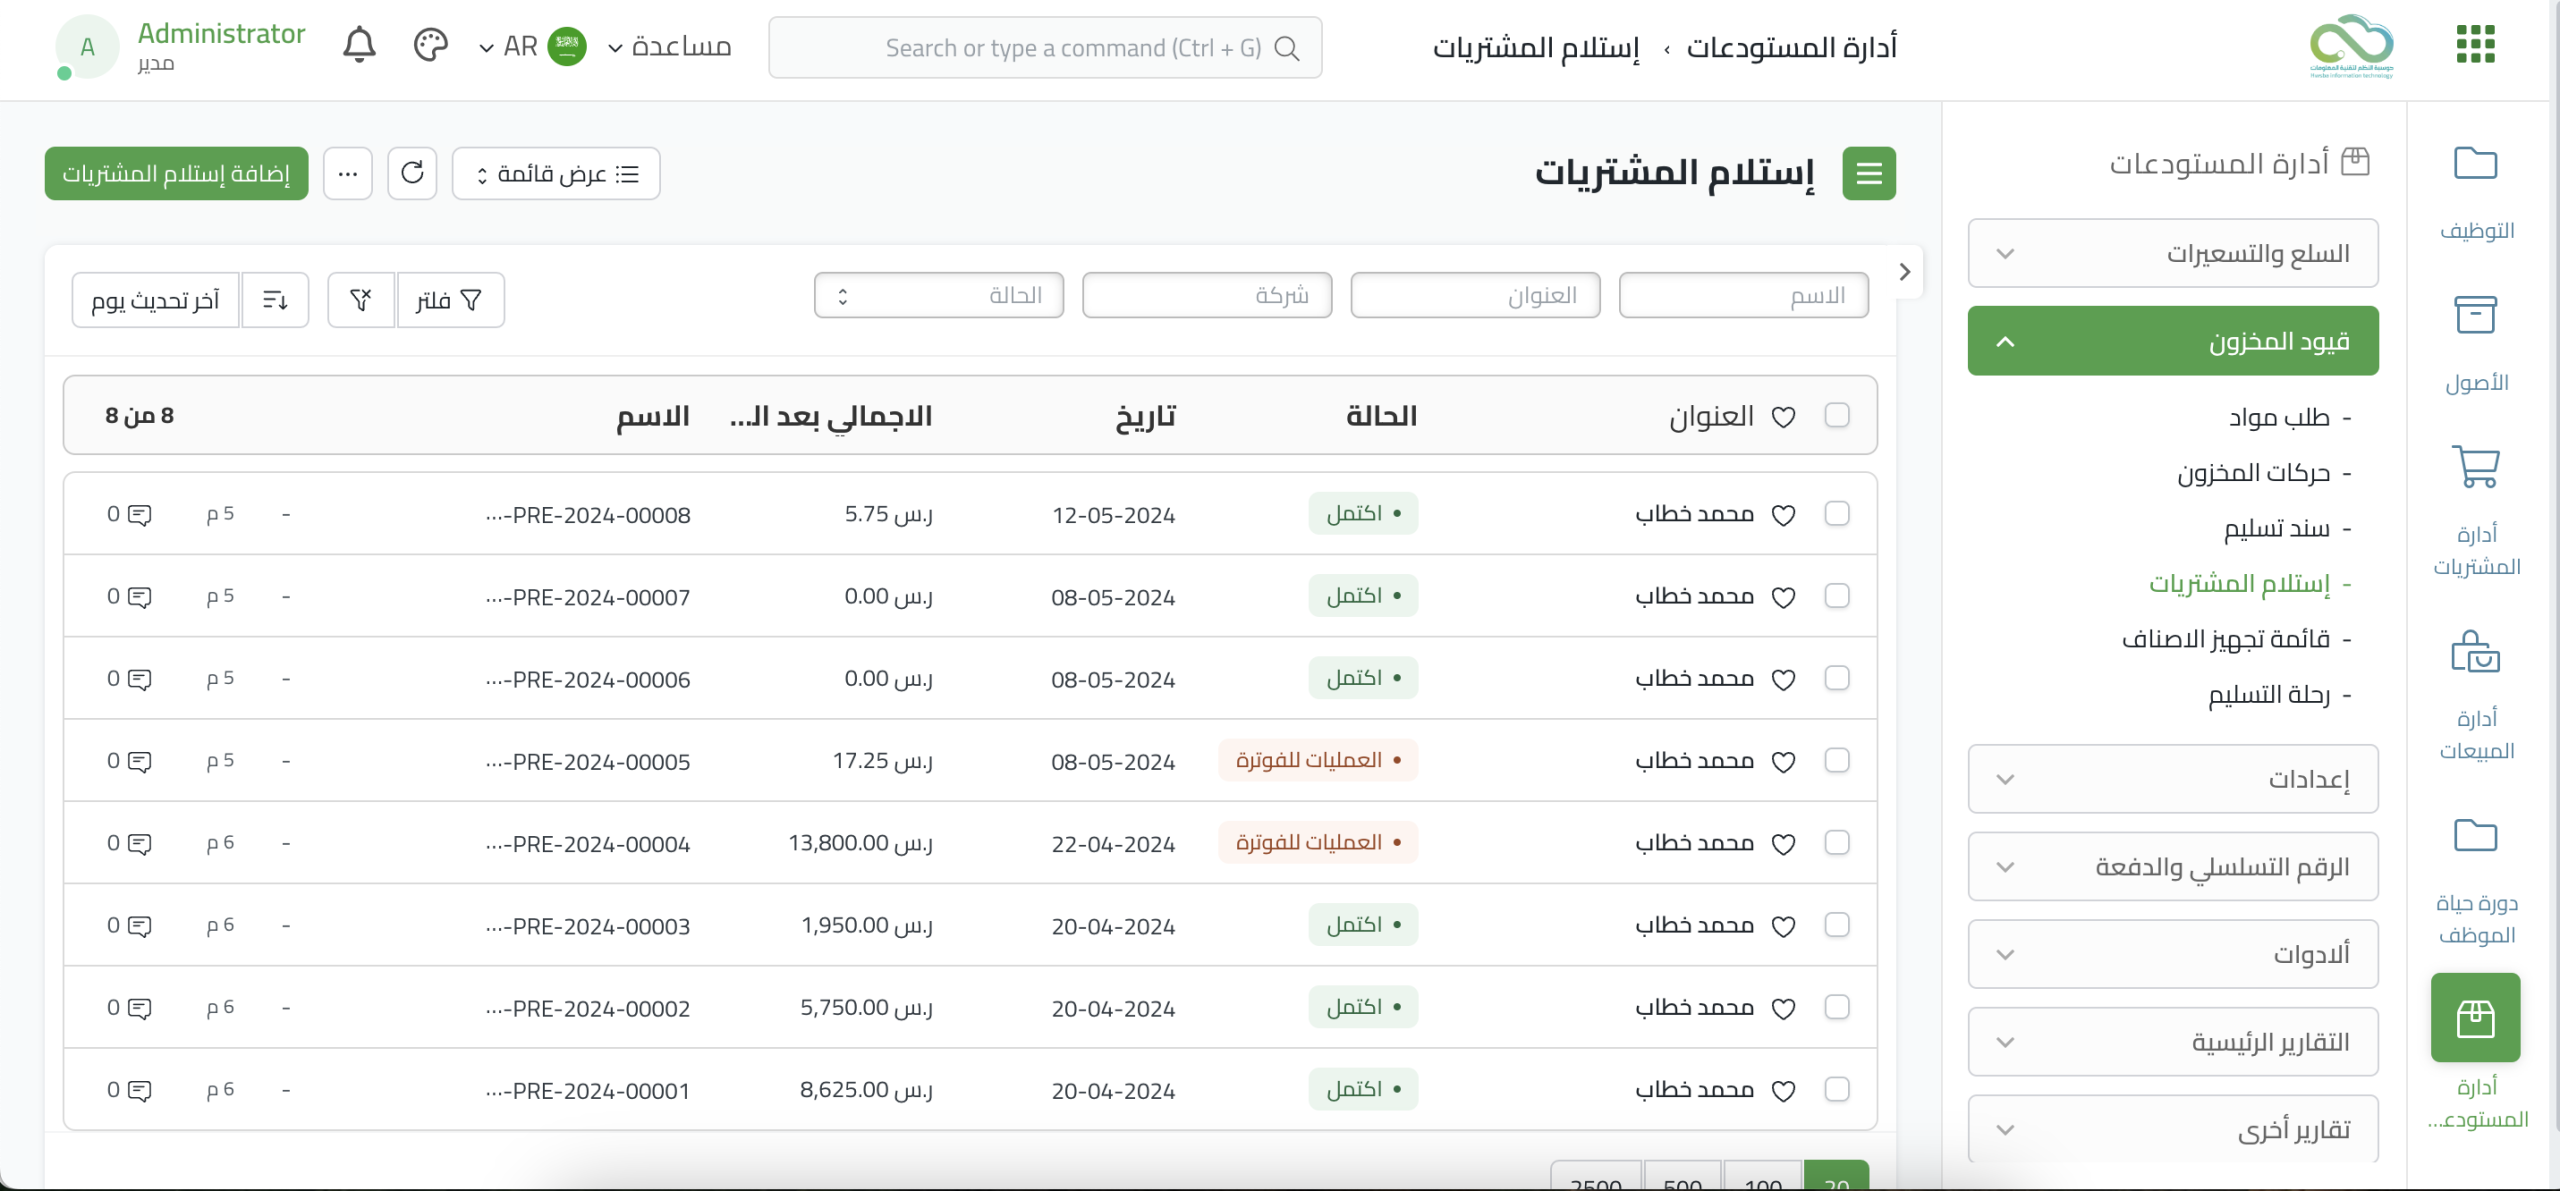Open the عرض قائمة view dropdown

[556, 174]
